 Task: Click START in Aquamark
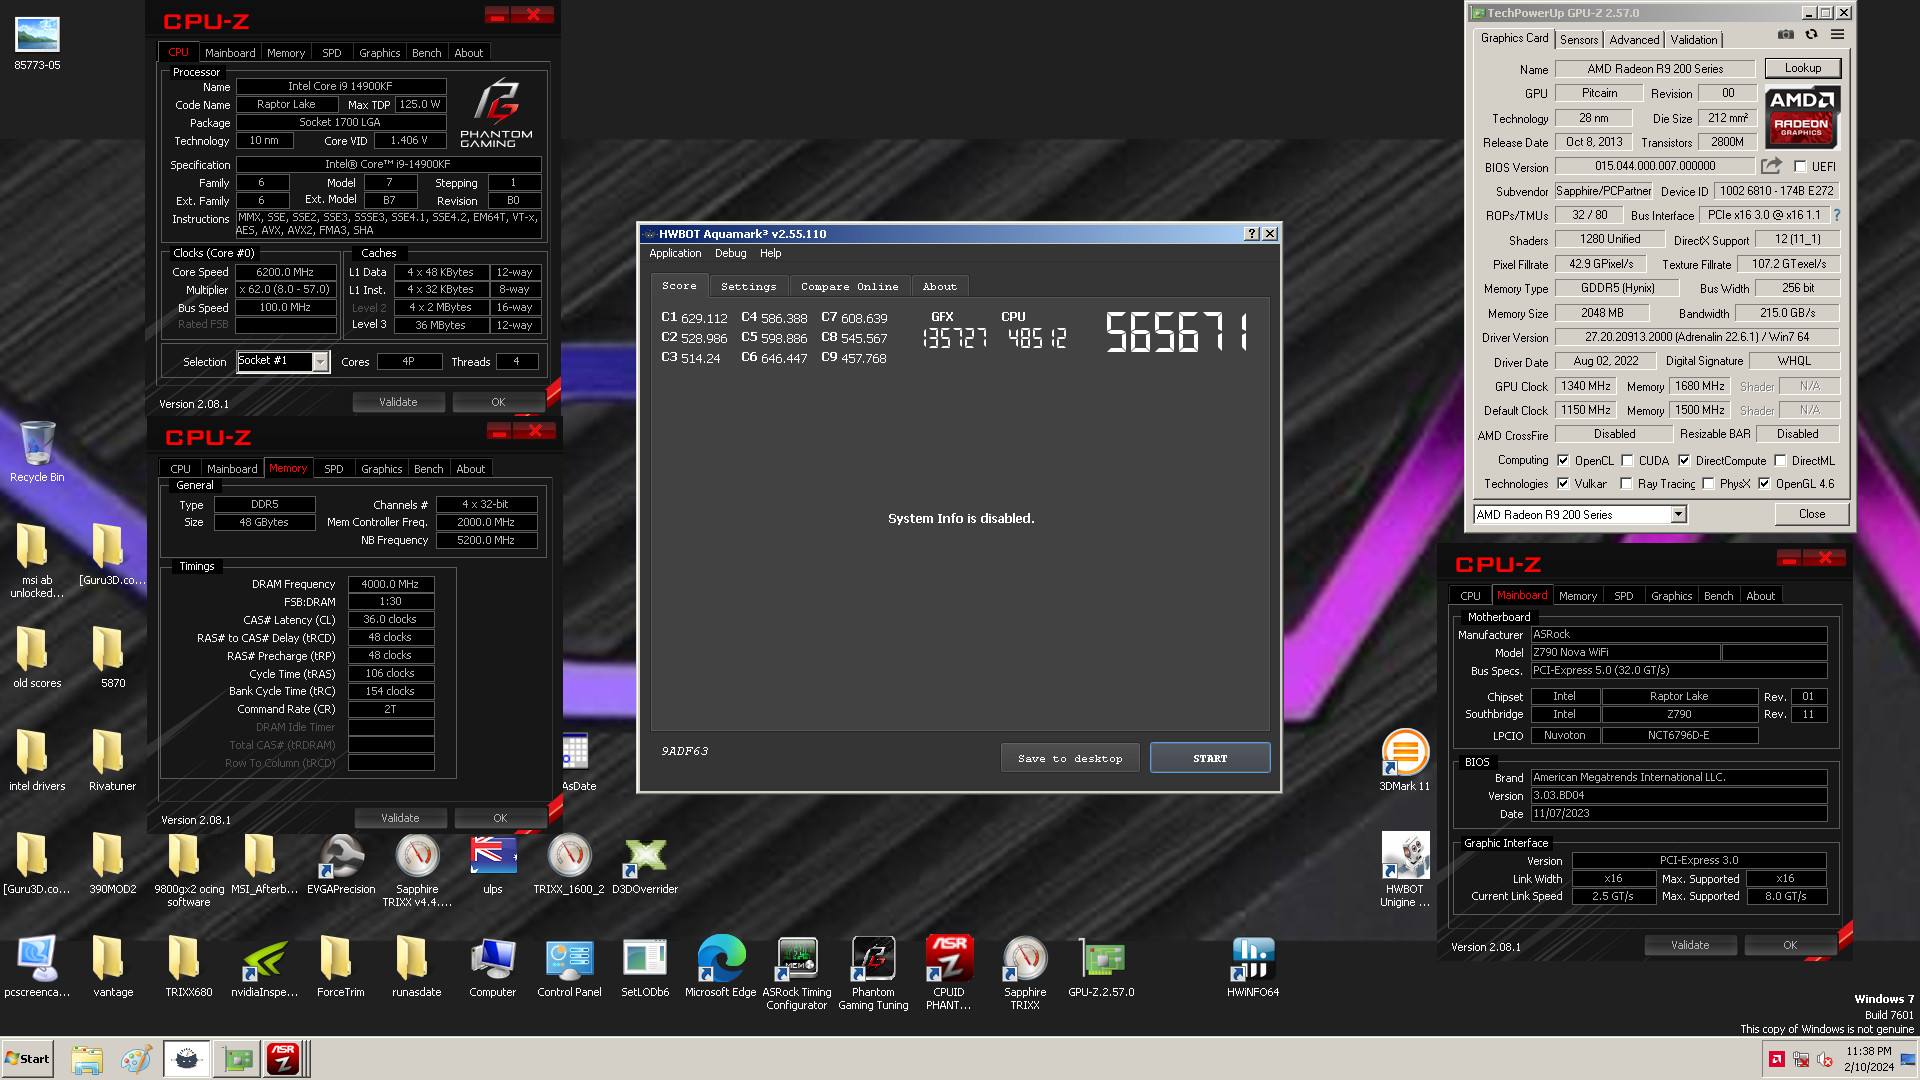[x=1210, y=758]
